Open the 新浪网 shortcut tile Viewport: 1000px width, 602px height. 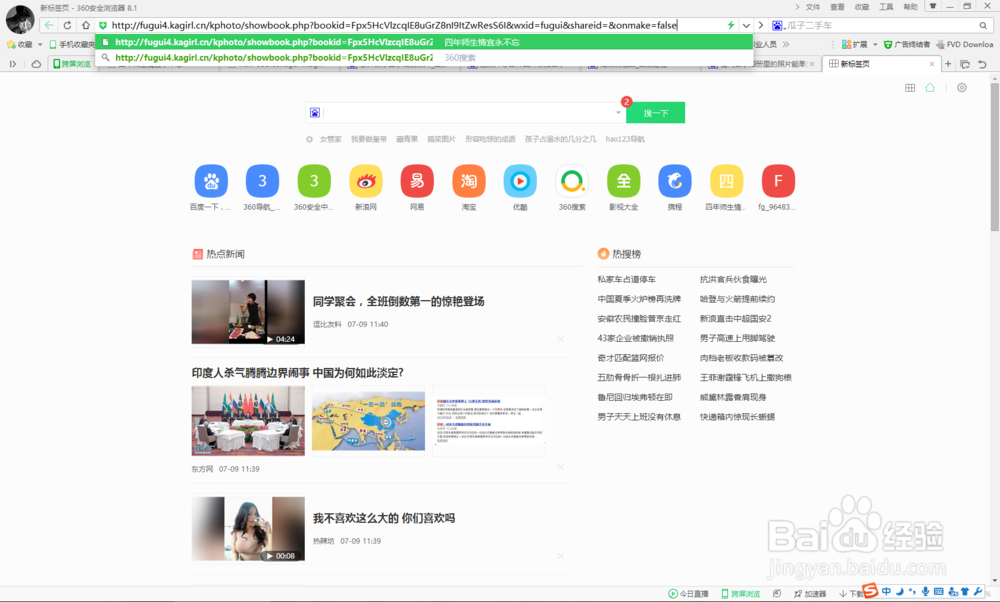365,187
